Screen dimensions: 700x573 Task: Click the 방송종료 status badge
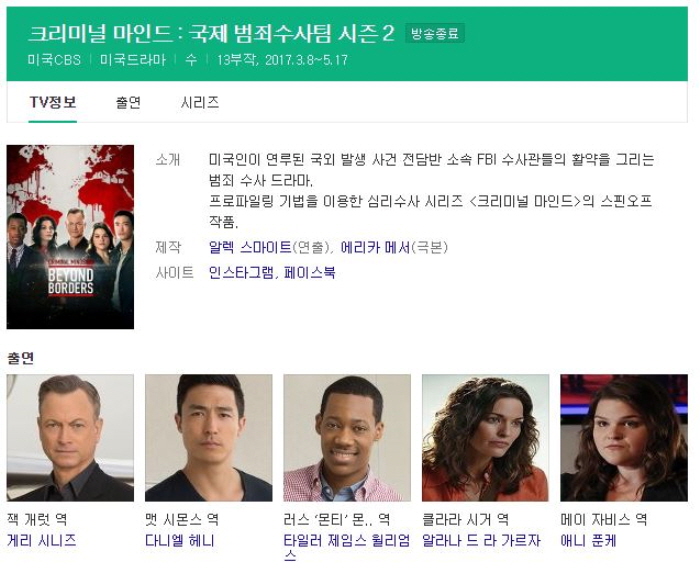coord(435,33)
